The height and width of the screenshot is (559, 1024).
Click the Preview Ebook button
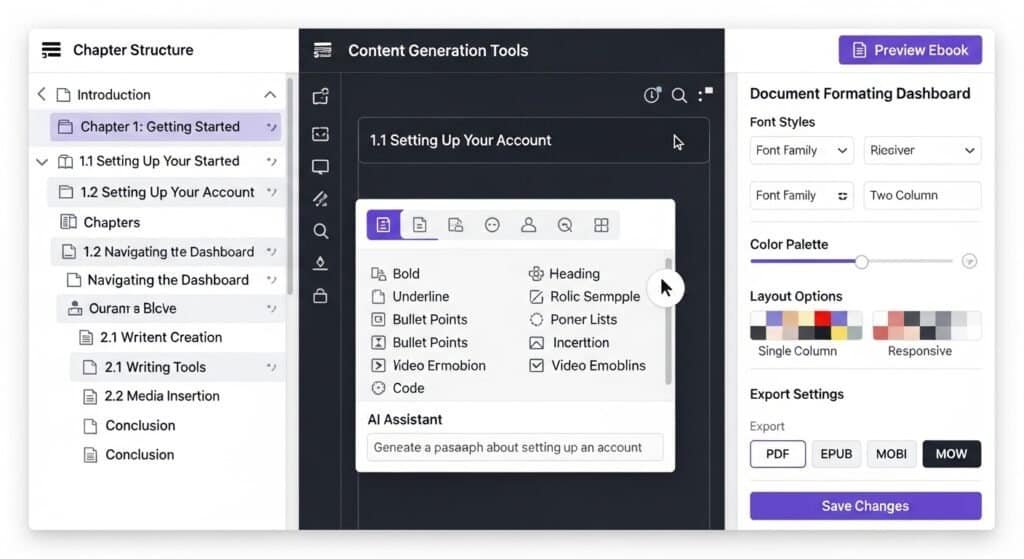point(910,50)
